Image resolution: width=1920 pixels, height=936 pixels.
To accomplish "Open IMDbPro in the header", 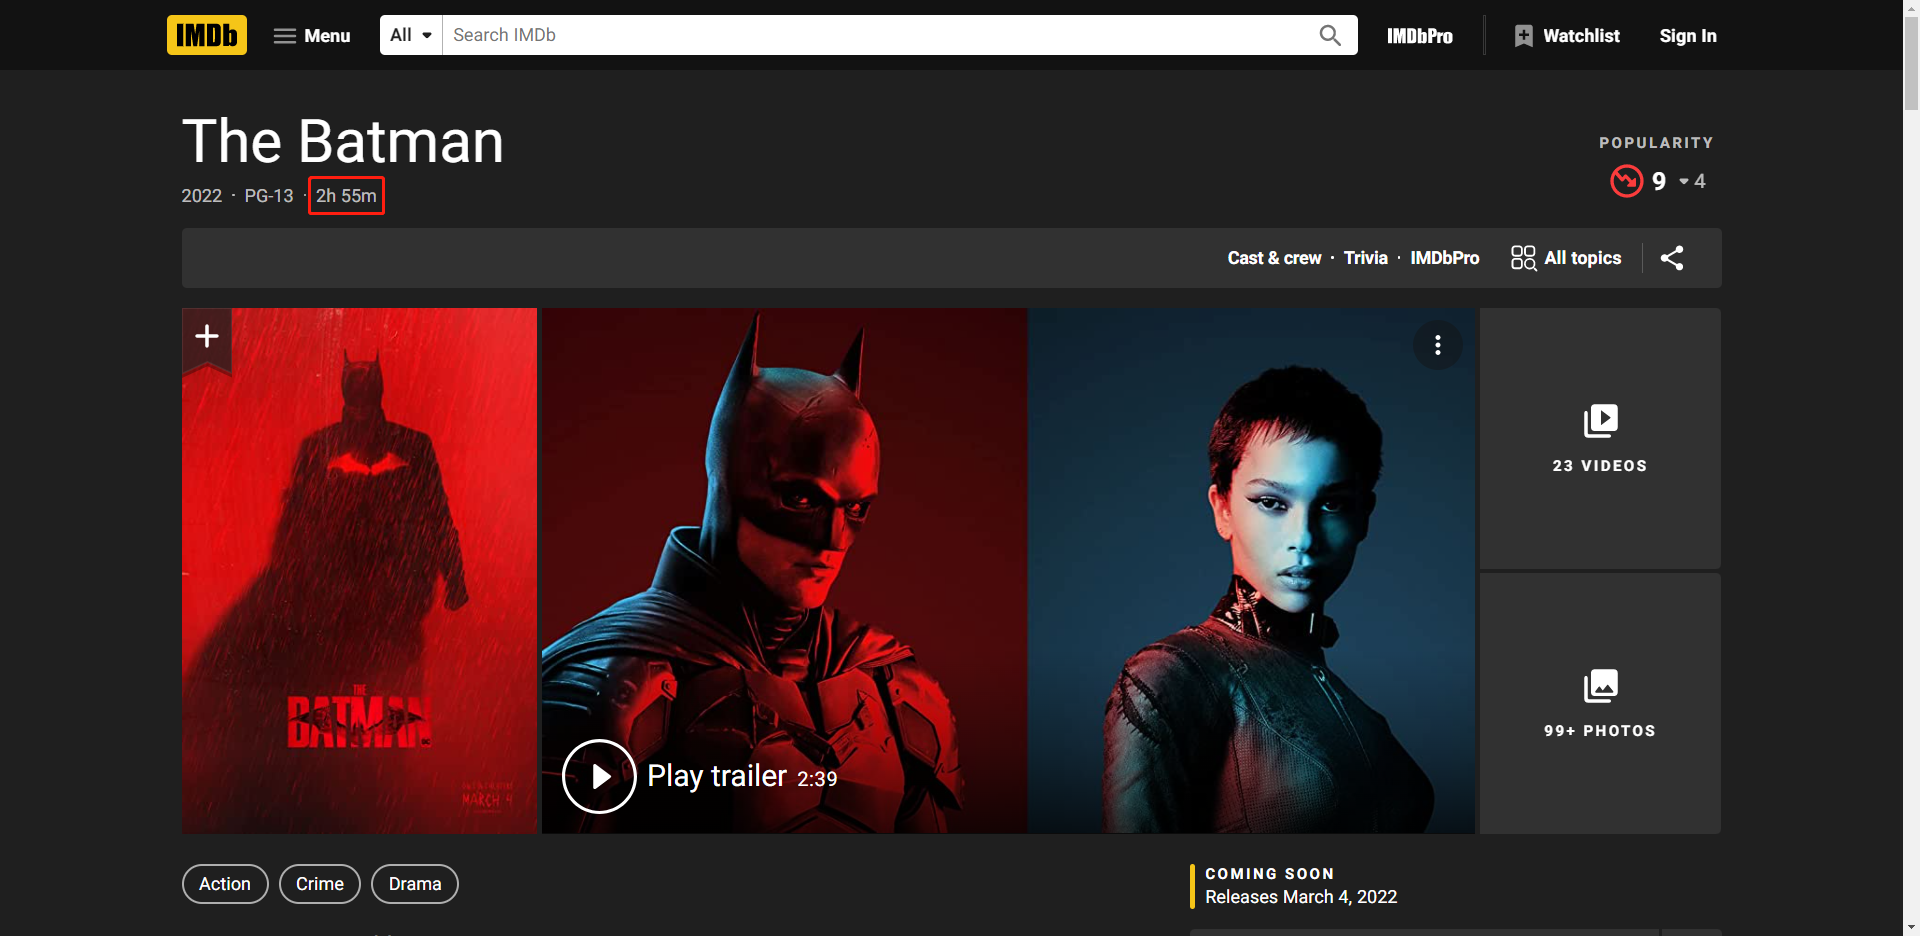I will click(1420, 36).
